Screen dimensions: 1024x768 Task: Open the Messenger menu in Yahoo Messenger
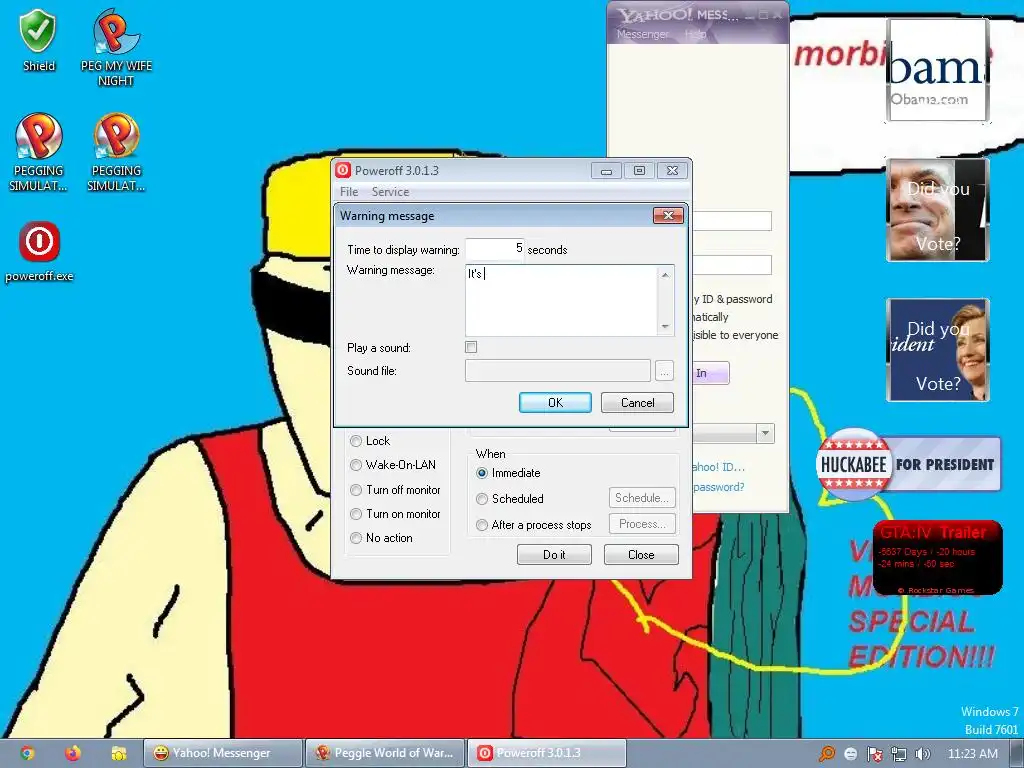tap(643, 34)
